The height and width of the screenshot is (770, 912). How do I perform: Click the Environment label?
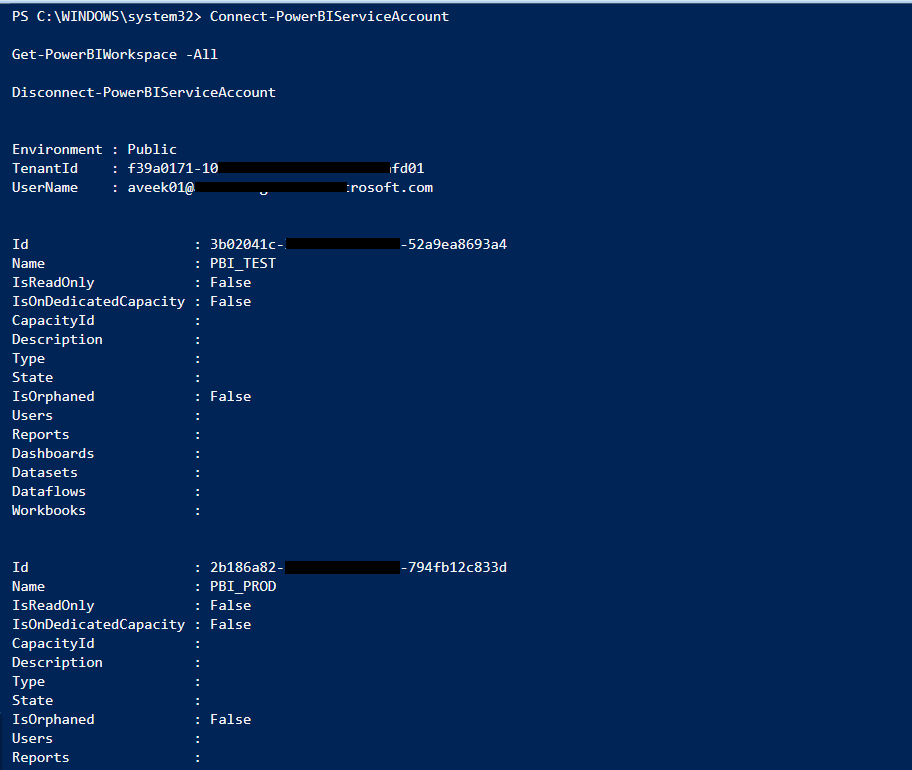pos(57,149)
